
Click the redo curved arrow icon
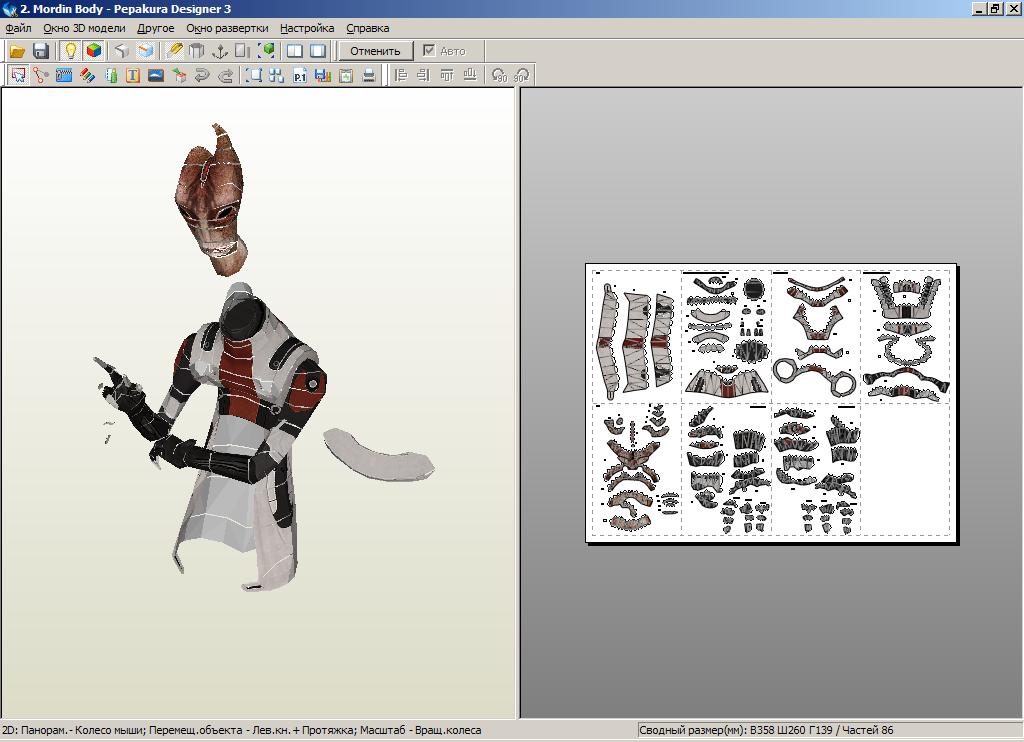pyautogui.click(x=225, y=76)
